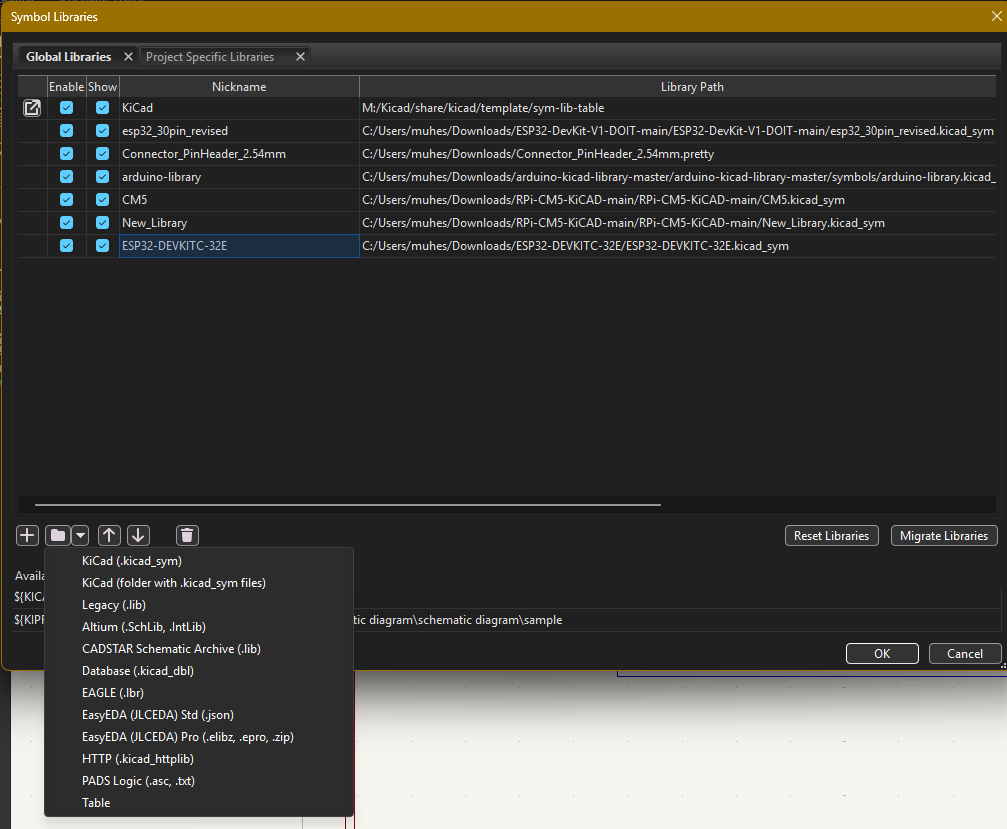Sort by Nickname column header

[x=239, y=87]
